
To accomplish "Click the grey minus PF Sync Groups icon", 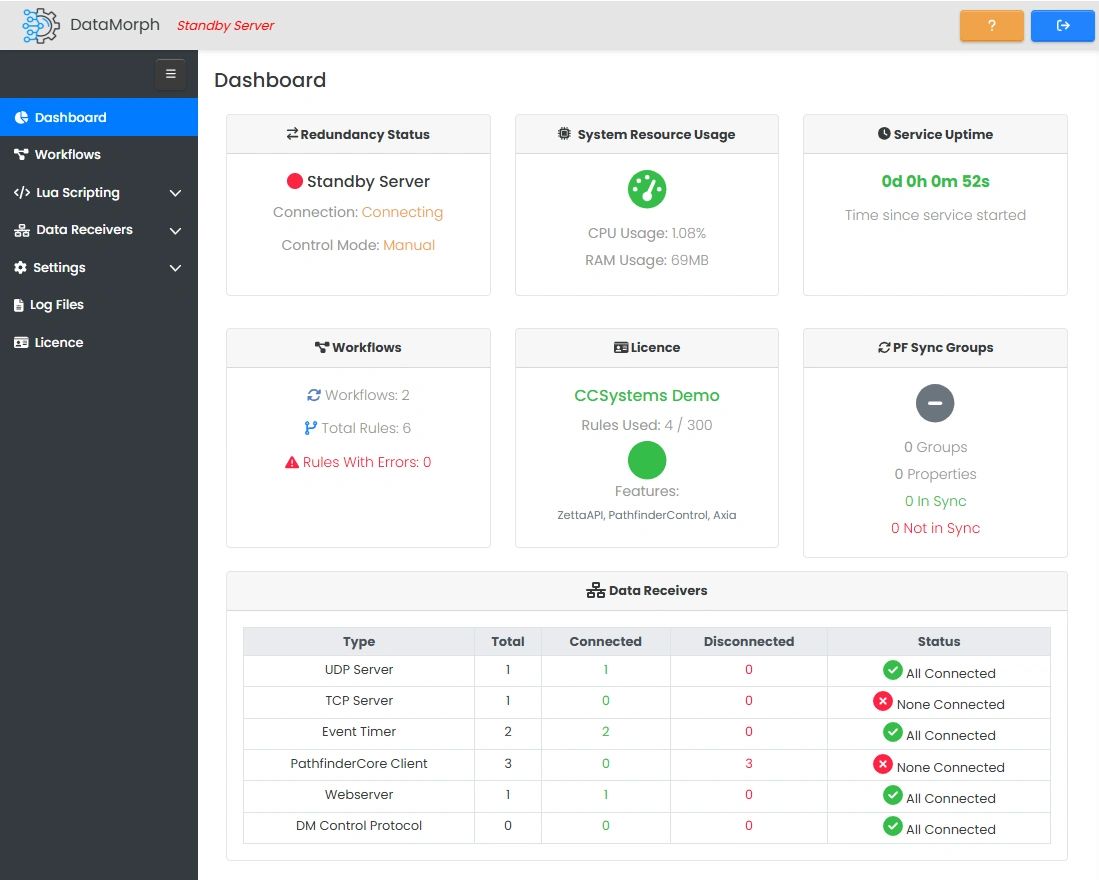I will coord(935,403).
